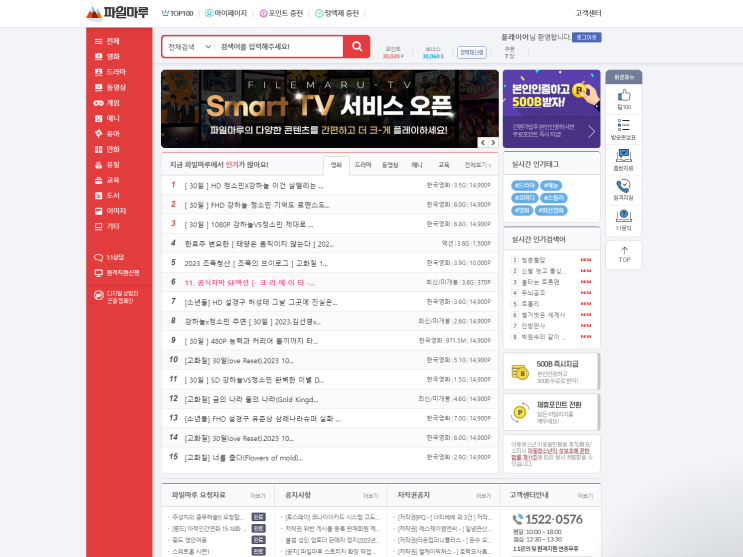743x557 pixels.
Task: Open rank 6 pink item '11. 공식자막 SF액션'
Action: (250, 283)
